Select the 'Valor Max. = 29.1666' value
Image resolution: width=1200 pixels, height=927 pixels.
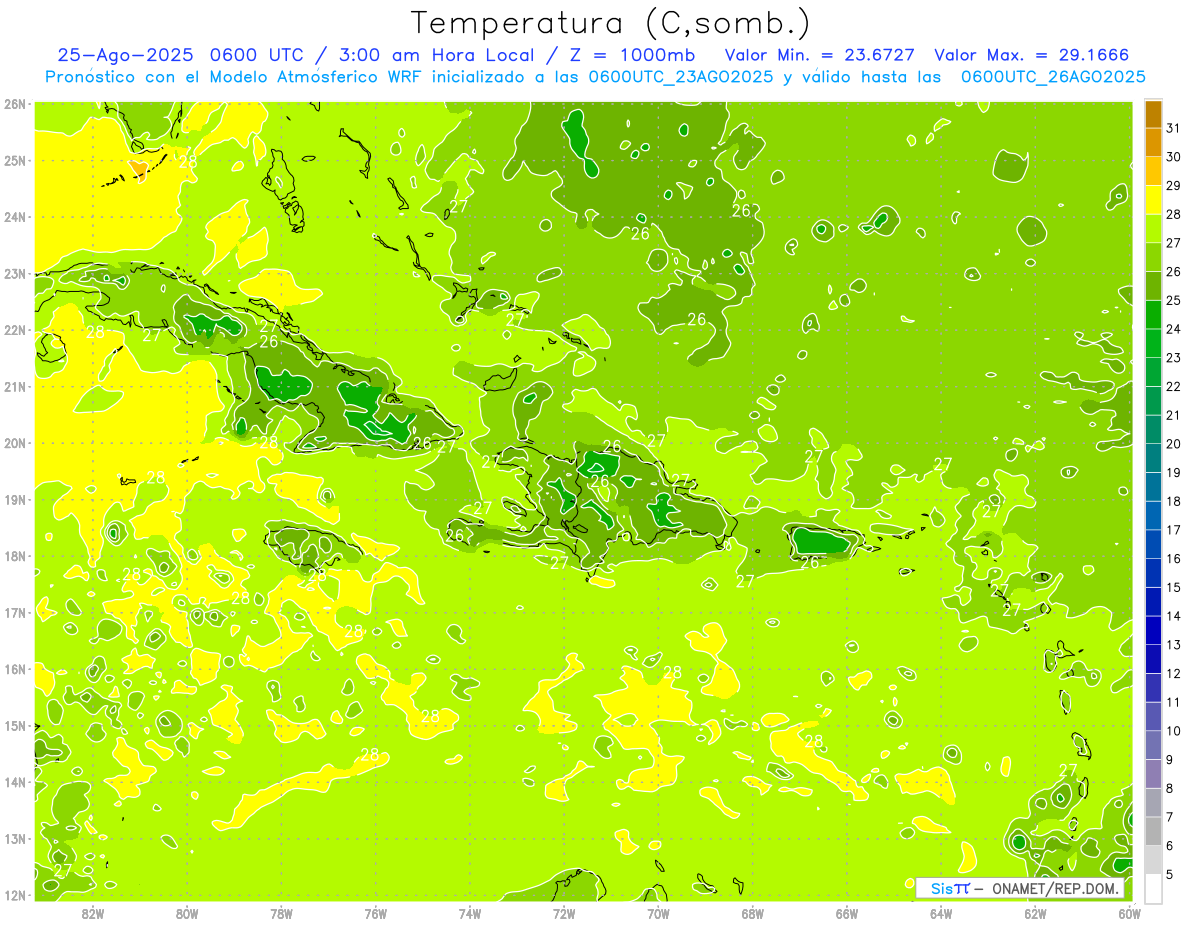(x=1032, y=55)
